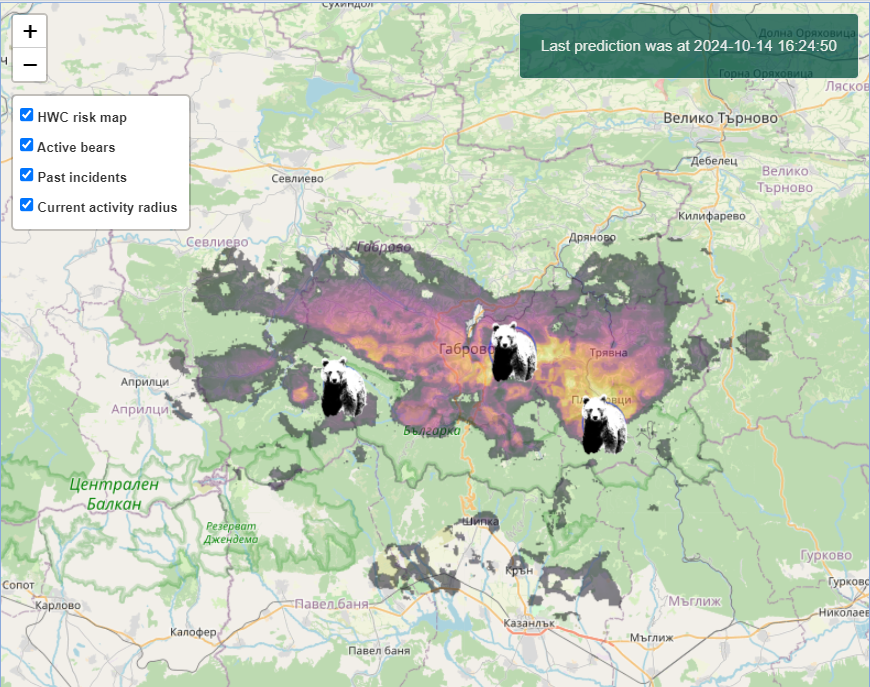
Task: Select the western bear marker near Априлци
Action: pyautogui.click(x=343, y=387)
